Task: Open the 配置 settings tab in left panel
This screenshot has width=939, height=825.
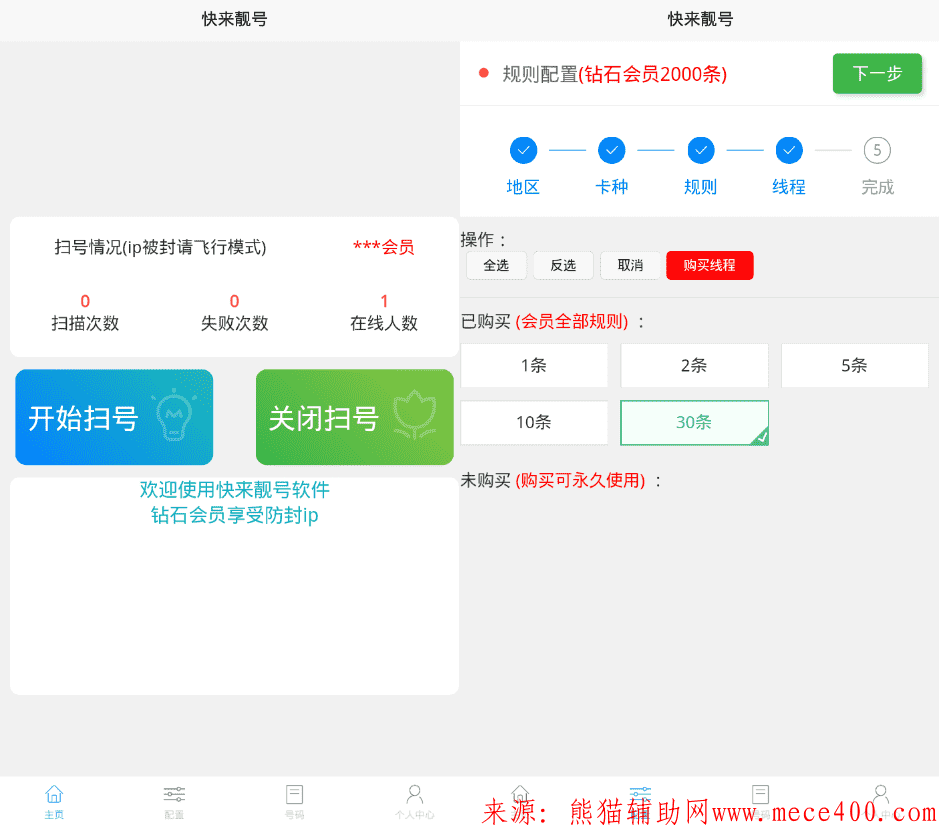Action: pos(174,801)
